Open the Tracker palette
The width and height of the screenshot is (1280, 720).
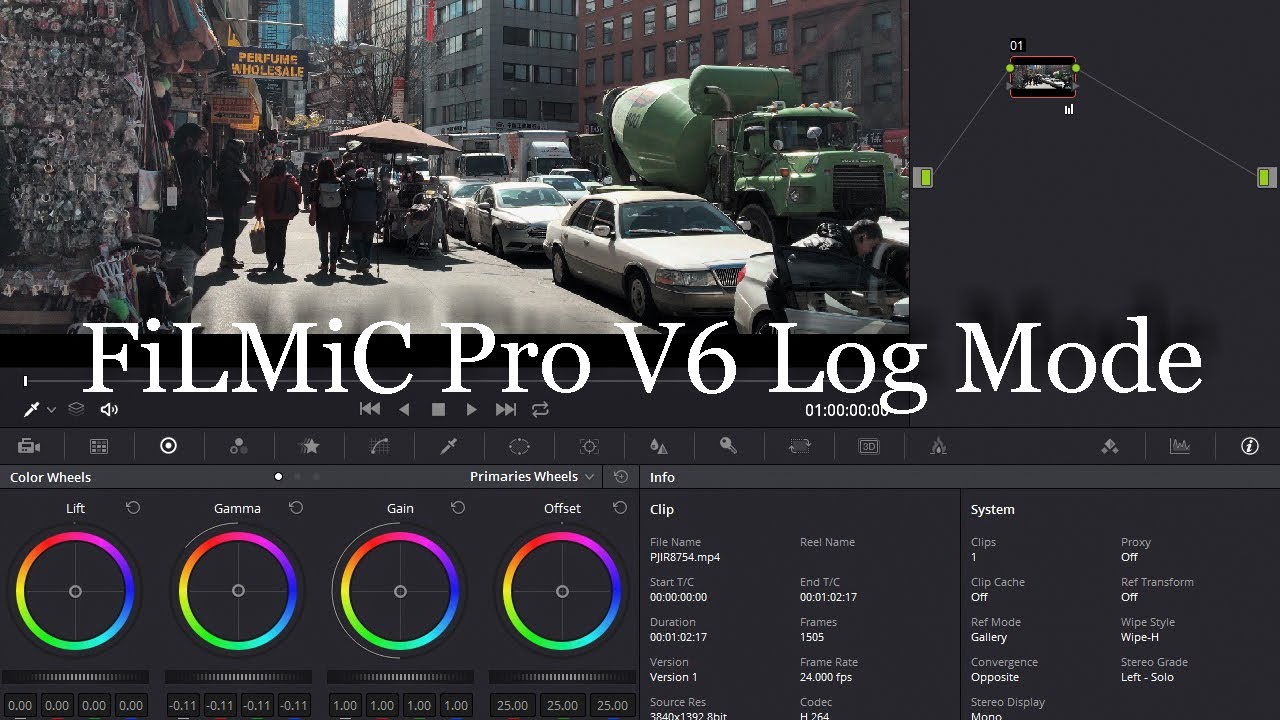point(589,446)
